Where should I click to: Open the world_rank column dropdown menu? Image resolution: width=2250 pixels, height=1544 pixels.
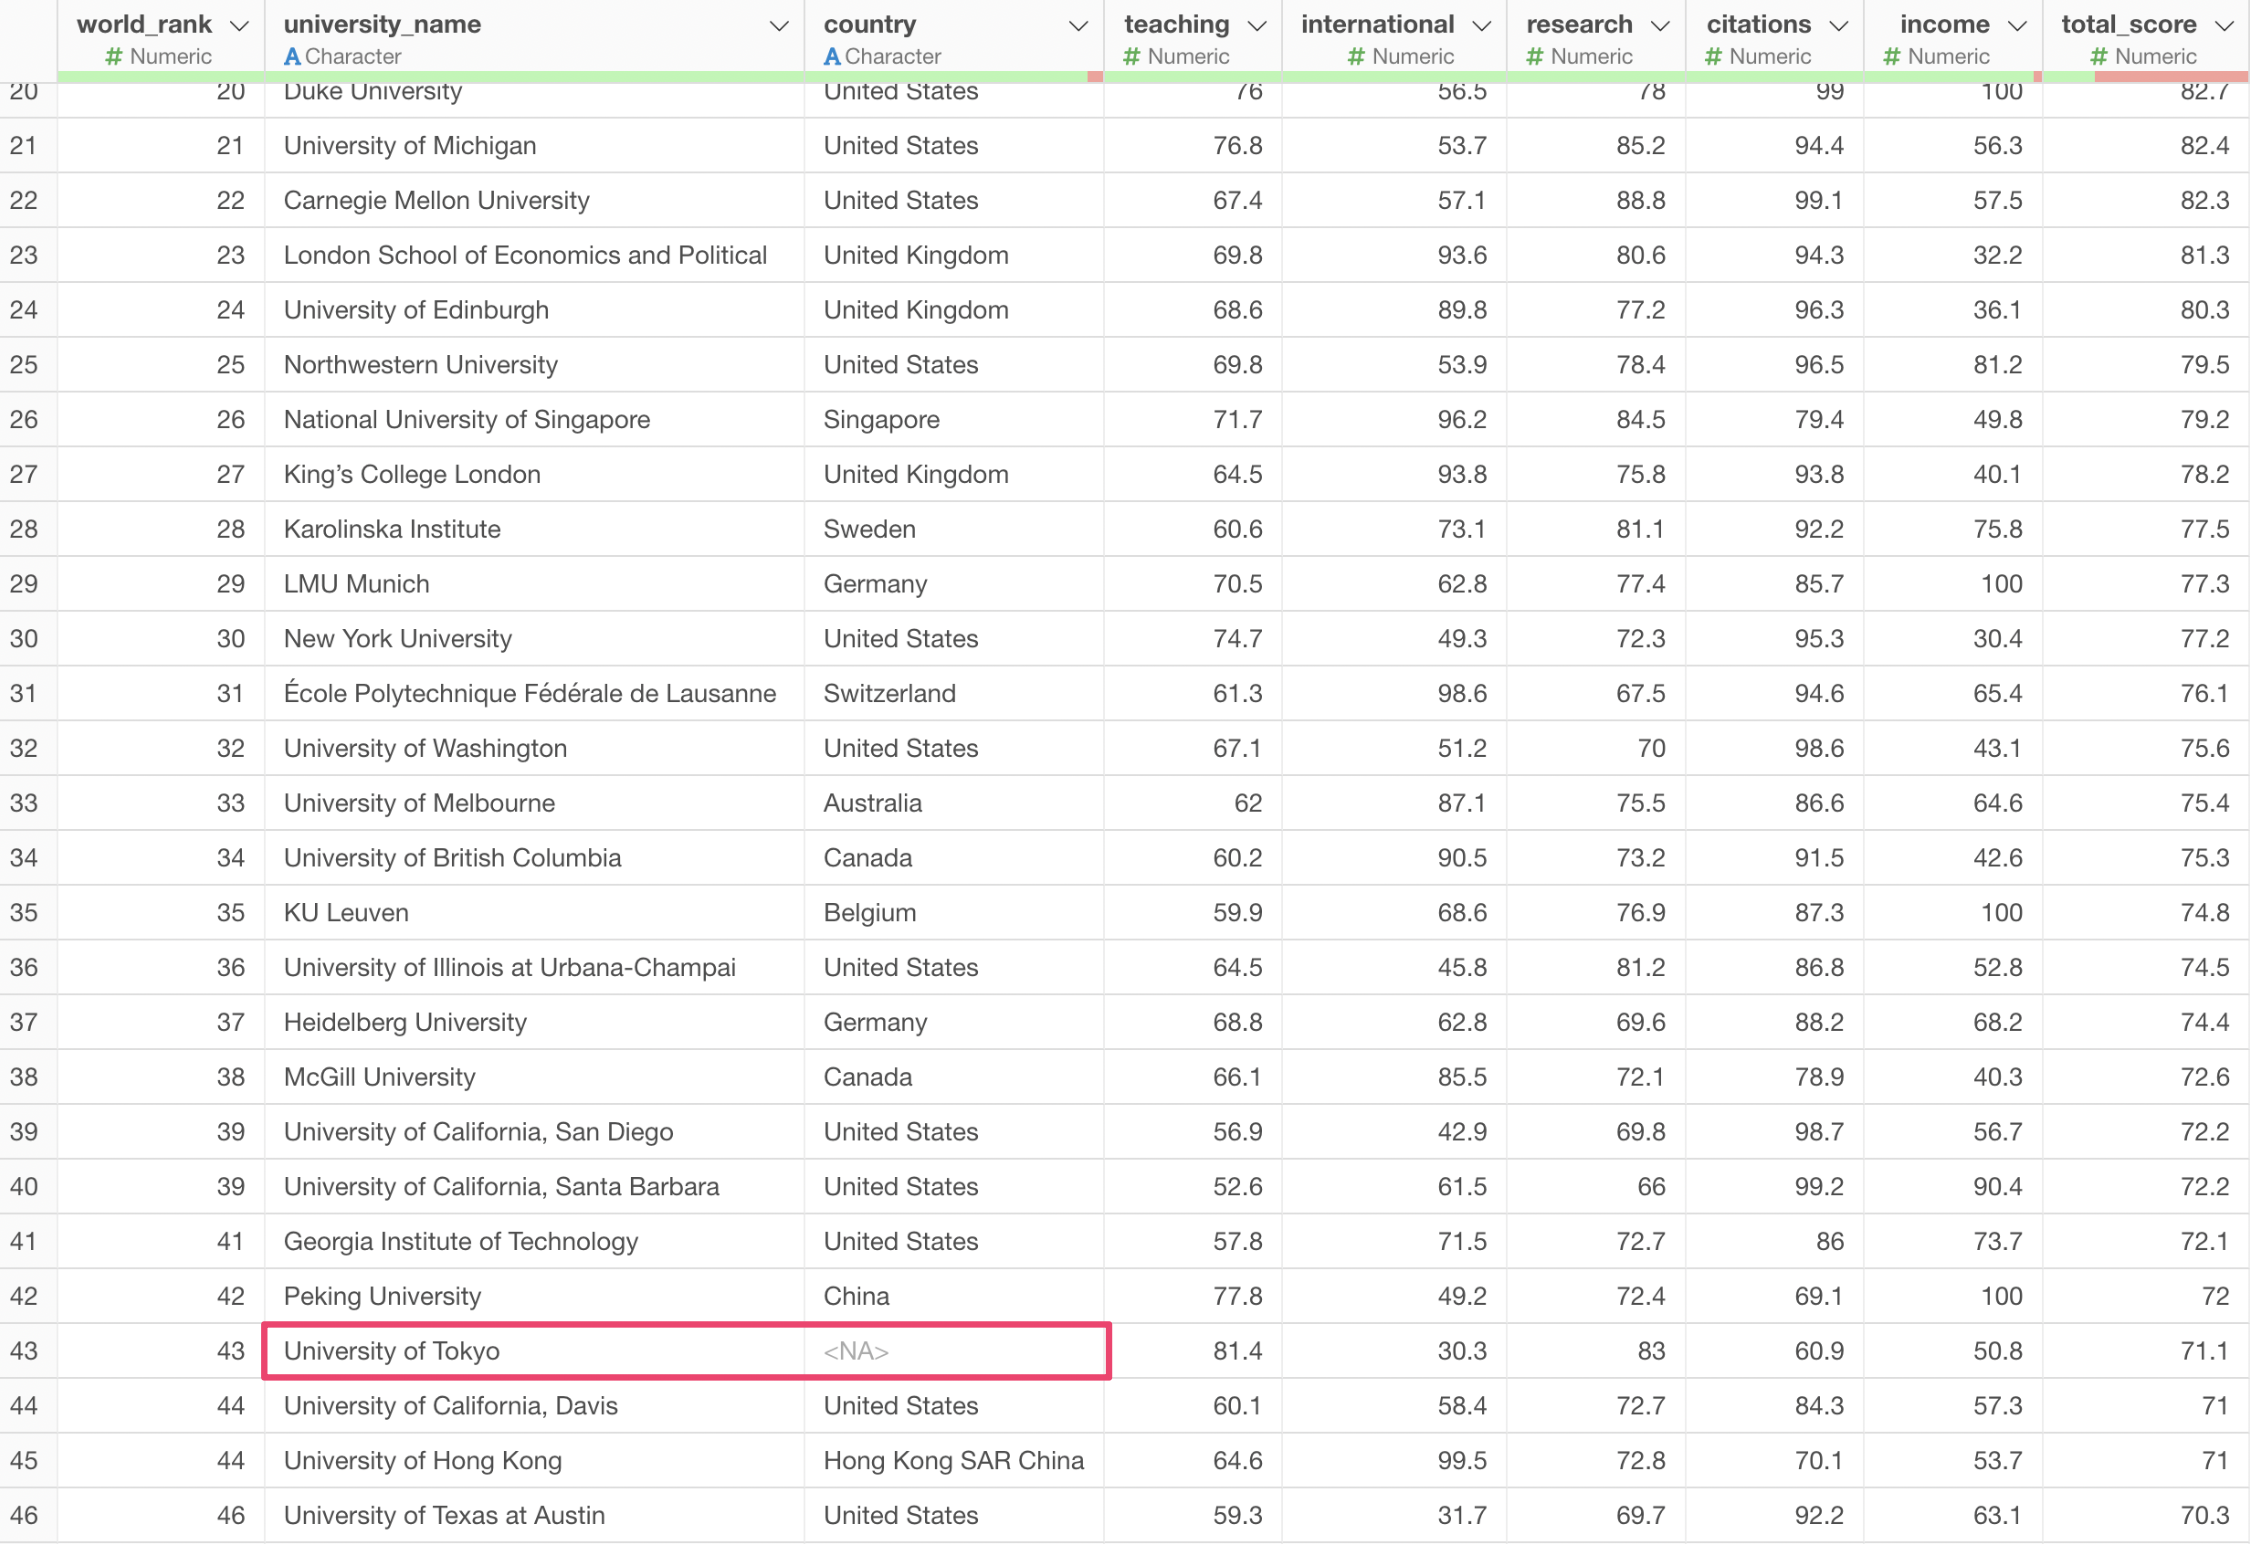[239, 26]
